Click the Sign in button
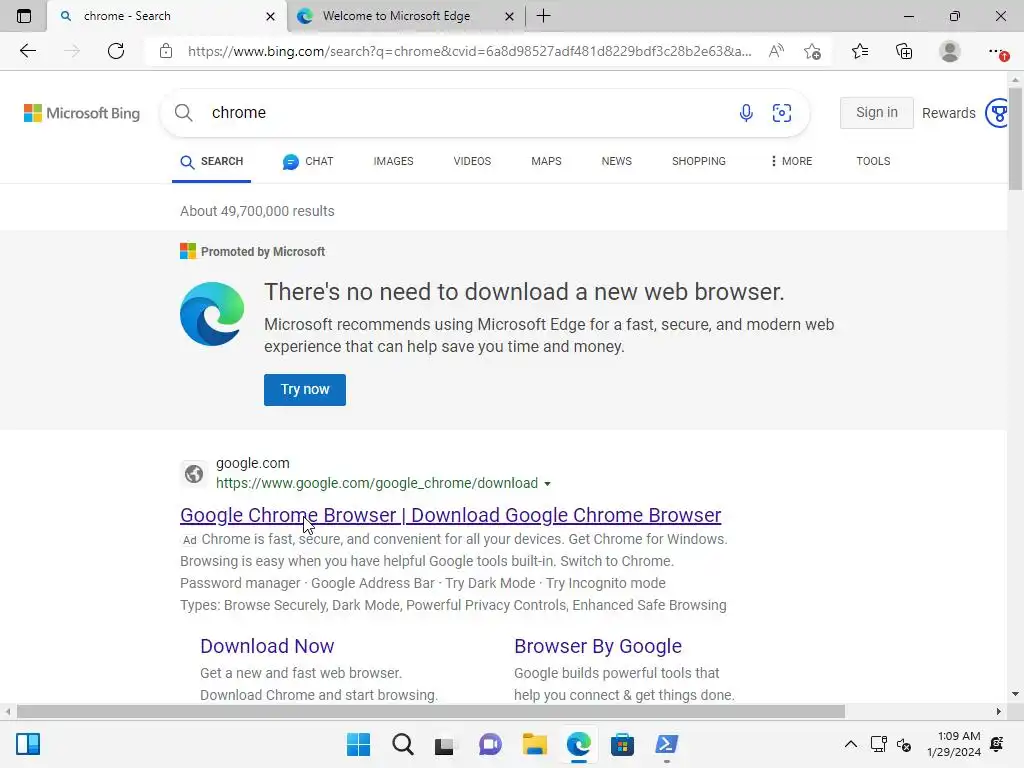 click(876, 112)
